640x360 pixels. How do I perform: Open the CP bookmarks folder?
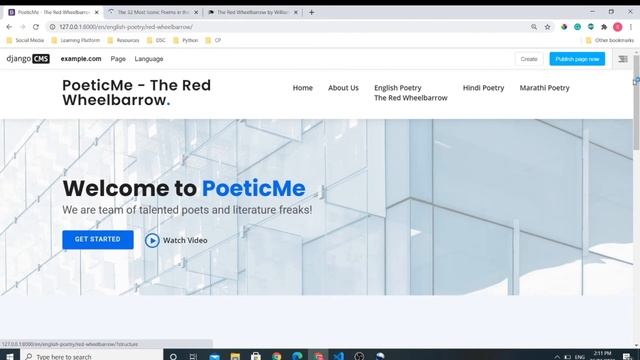click(213, 40)
